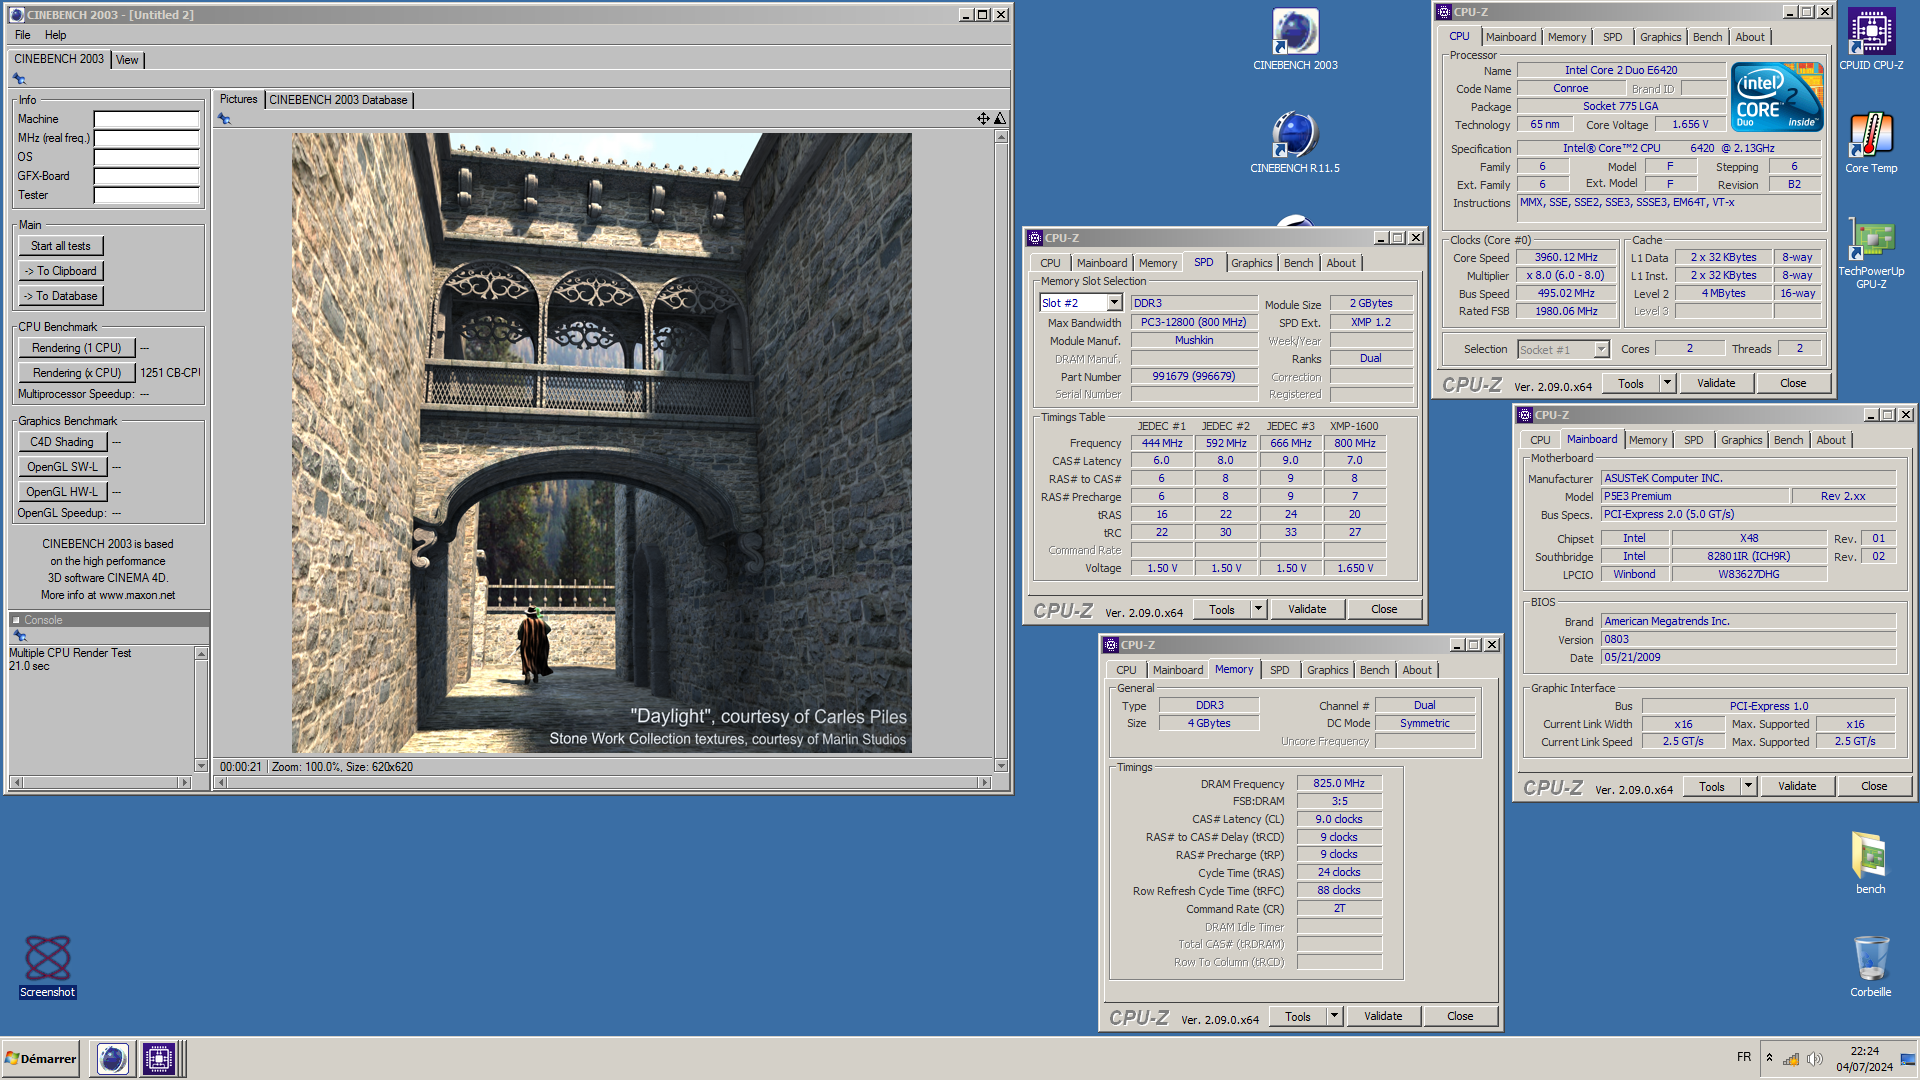Select Bench tab in Memory CPU-Z window
This screenshot has height=1080, width=1920.
point(1374,670)
